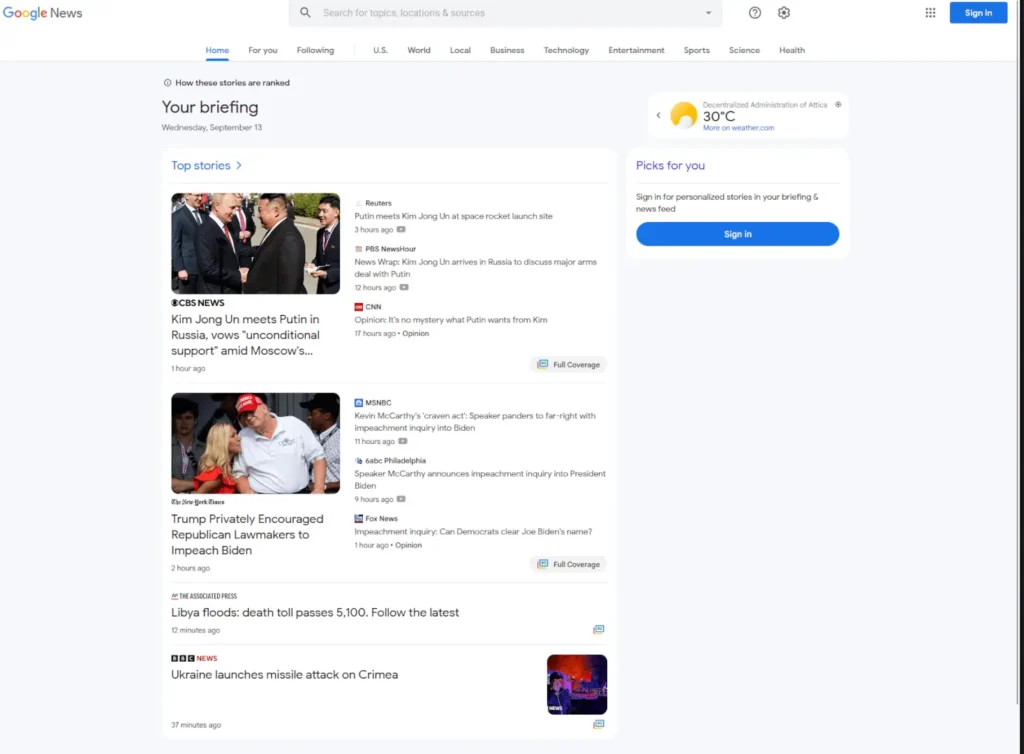Click the blue Sign in button in Picks for you
Viewport: 1024px width, 754px height.
pos(737,234)
